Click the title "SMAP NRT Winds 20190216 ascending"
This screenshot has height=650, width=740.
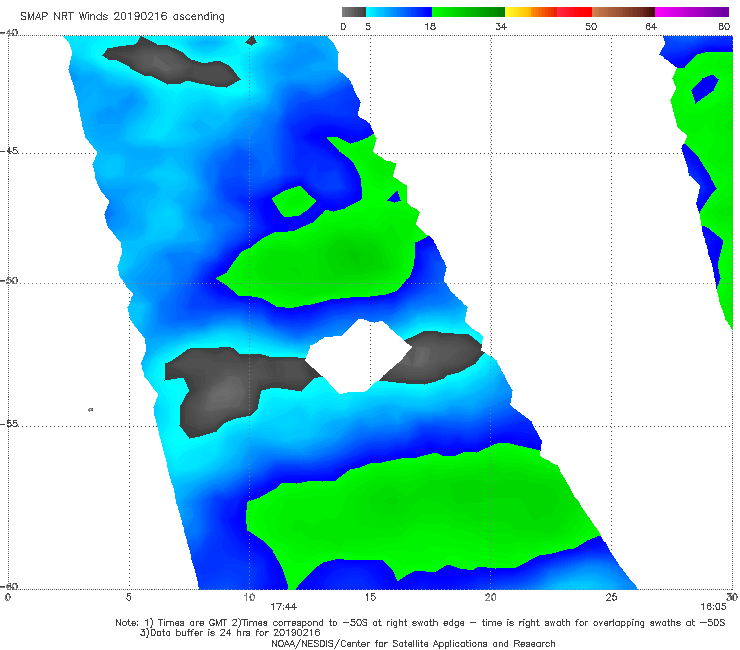122,17
